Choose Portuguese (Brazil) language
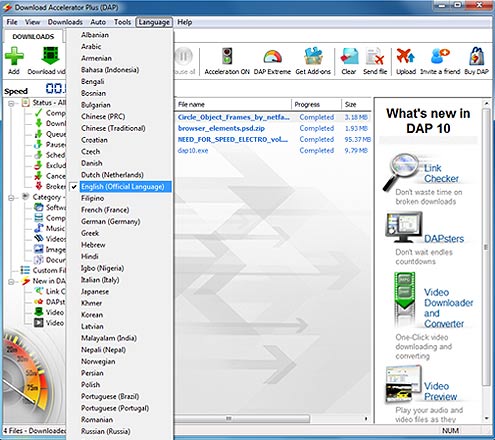495x440 pixels. tap(120, 396)
